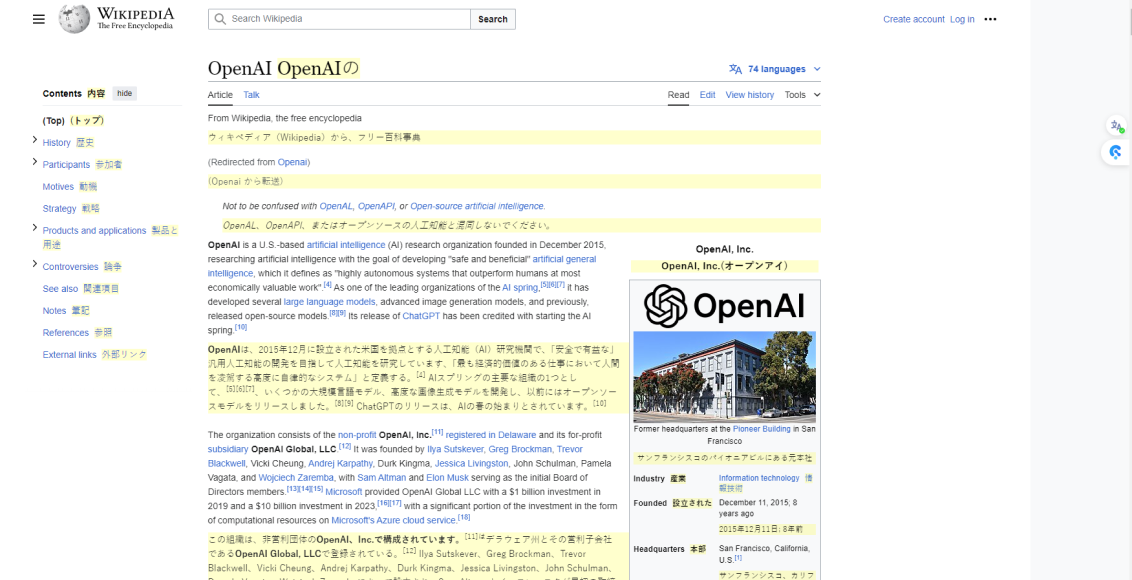Viewport: 1132px width, 580px height.
Task: Expand the Participants section in contents
Action: pyautogui.click(x=35, y=162)
